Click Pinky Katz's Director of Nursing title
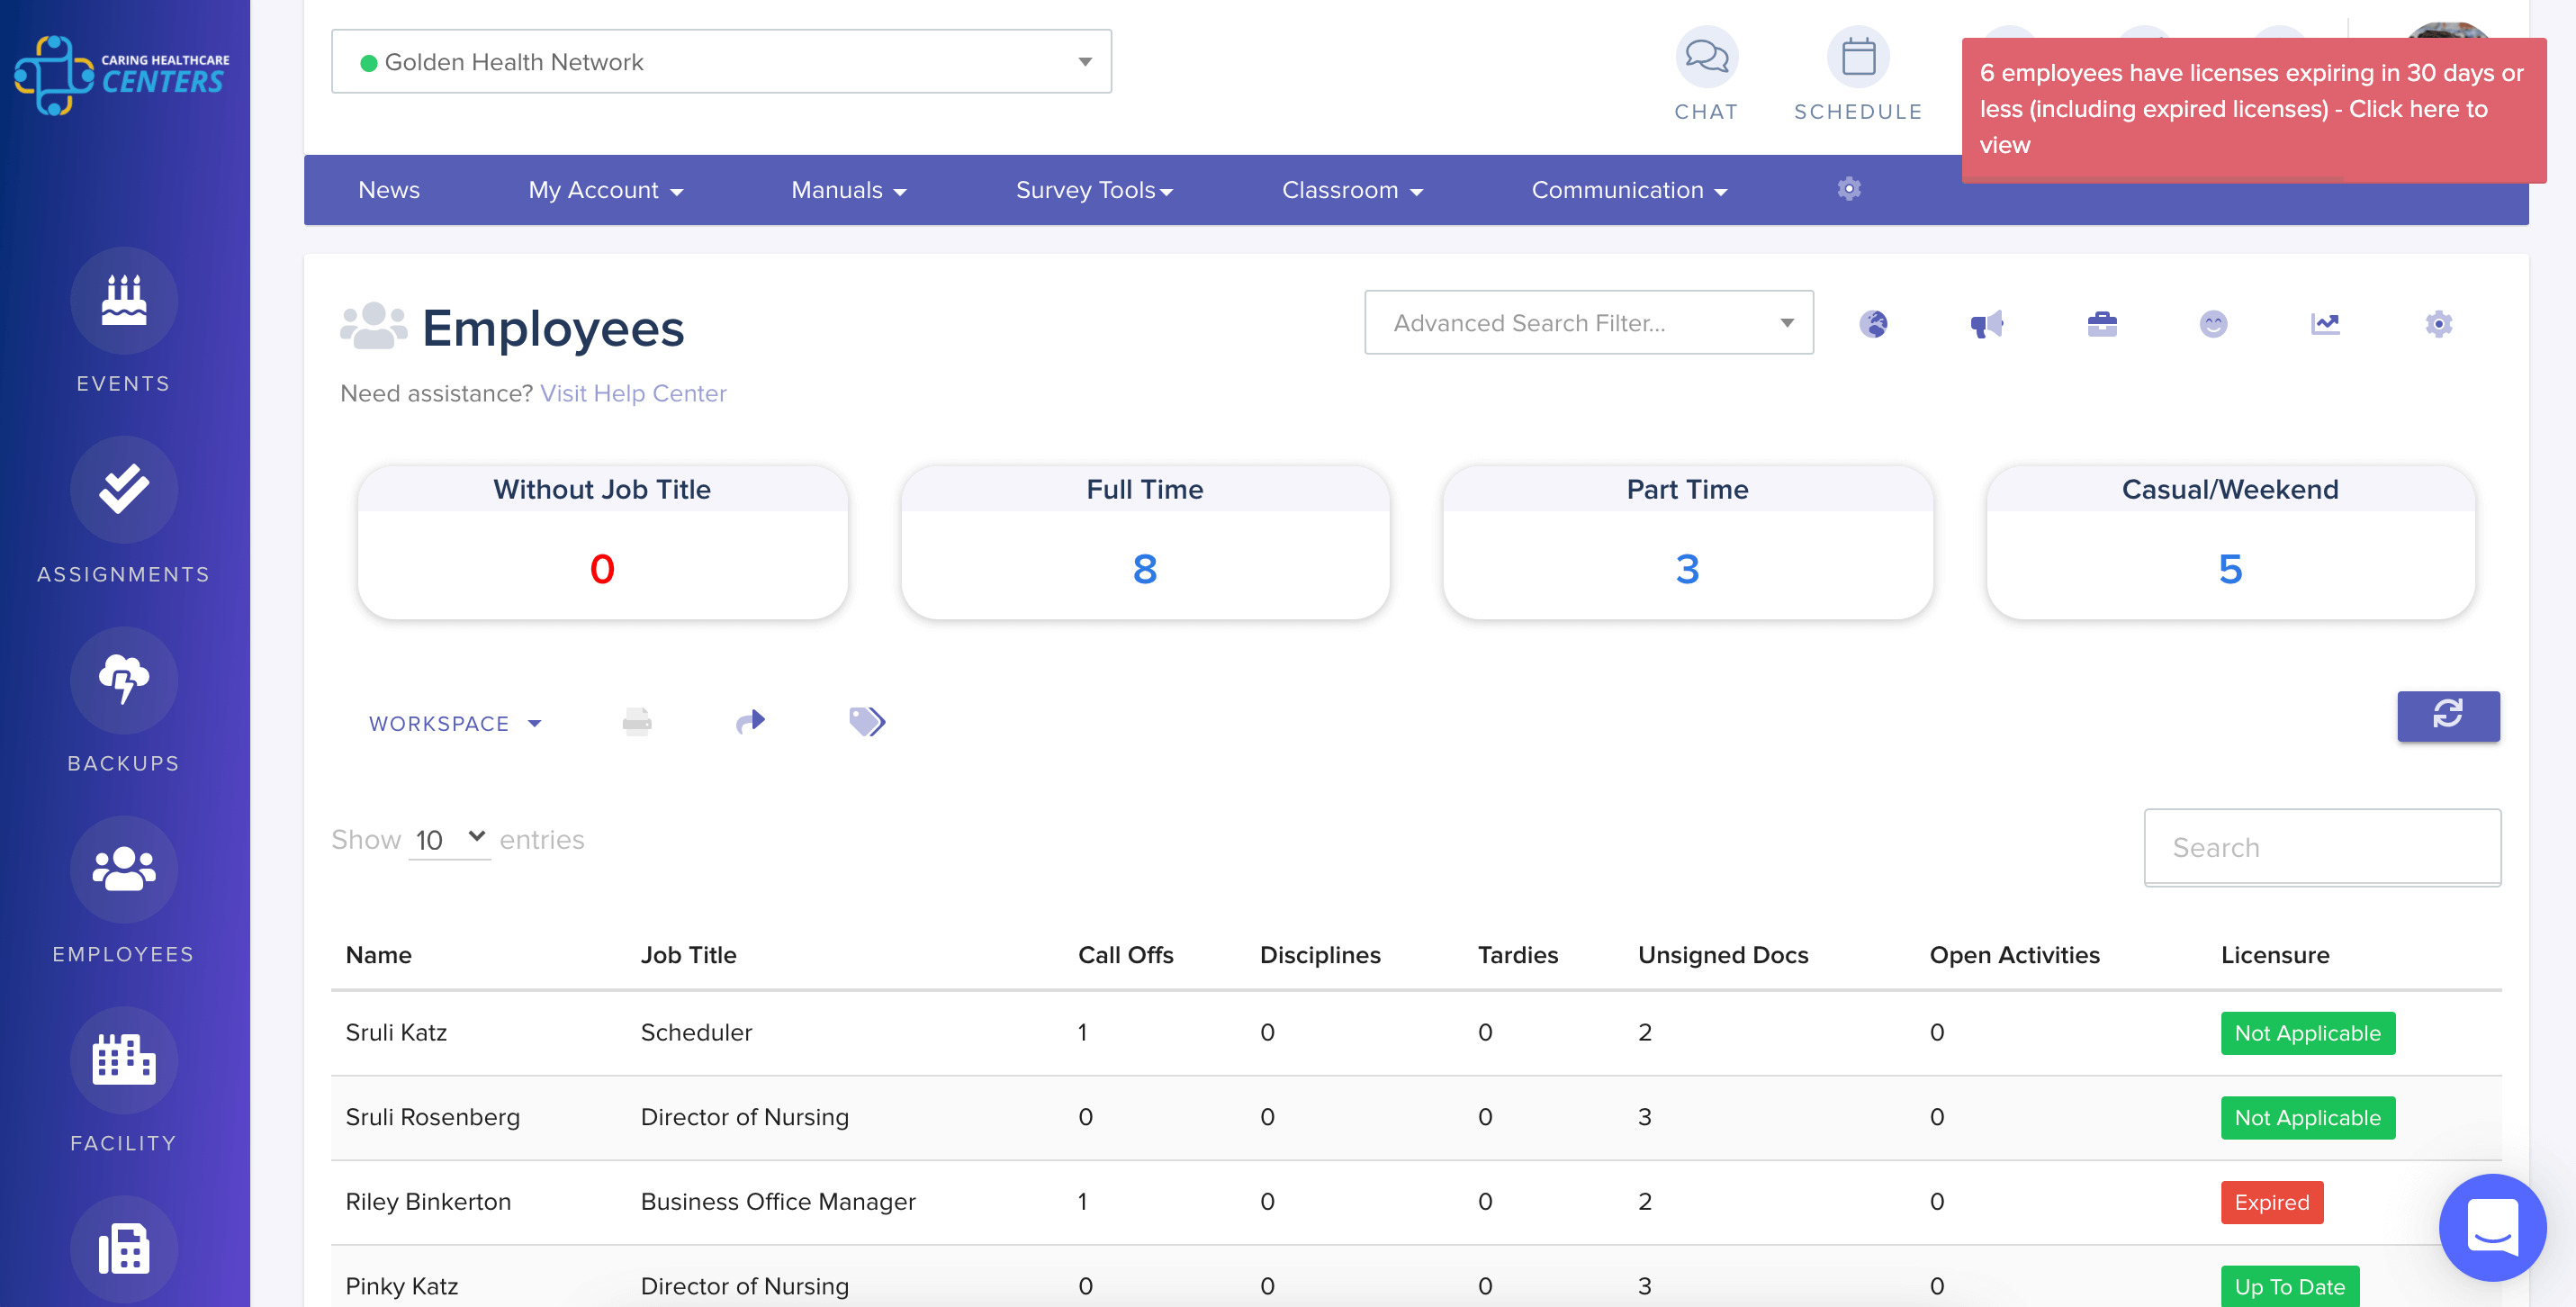The height and width of the screenshot is (1307, 2576). click(744, 1286)
